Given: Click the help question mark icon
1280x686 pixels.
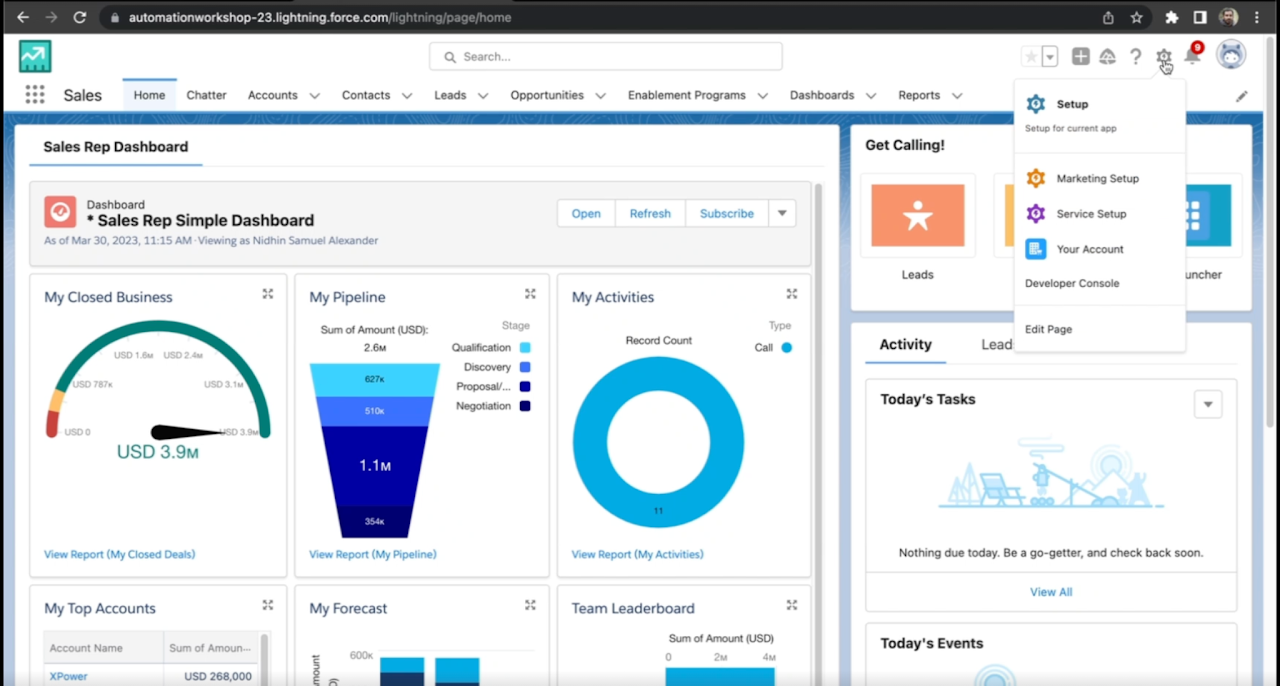Looking at the screenshot, I should click(x=1135, y=57).
